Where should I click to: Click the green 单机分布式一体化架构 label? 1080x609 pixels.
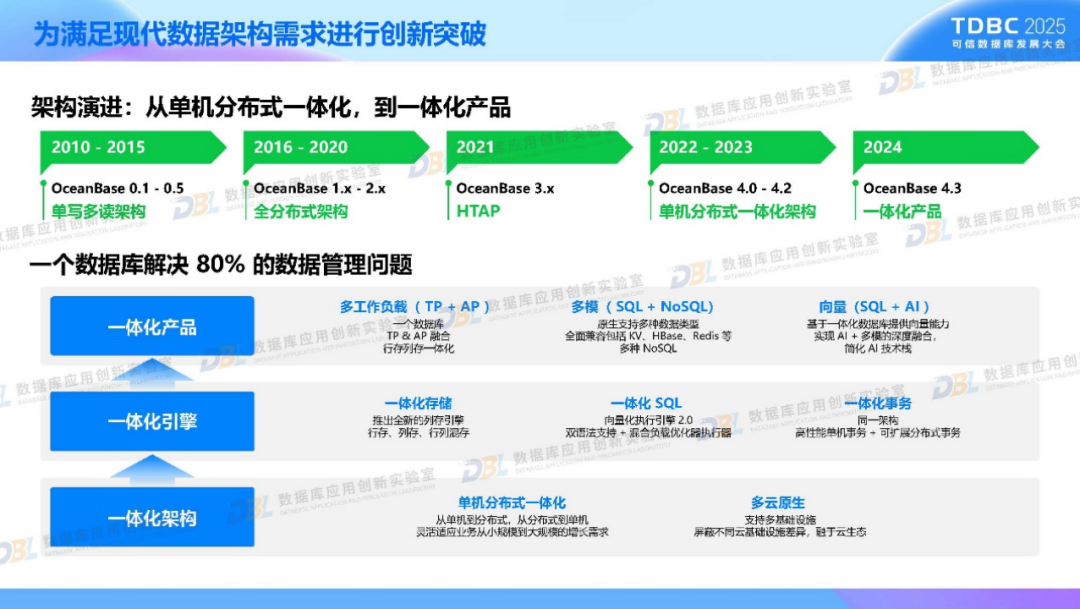click(x=737, y=211)
